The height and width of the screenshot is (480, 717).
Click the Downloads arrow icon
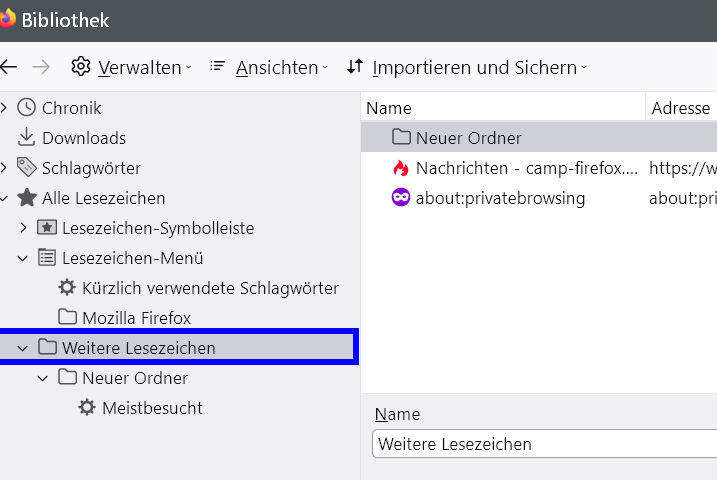tap(27, 138)
